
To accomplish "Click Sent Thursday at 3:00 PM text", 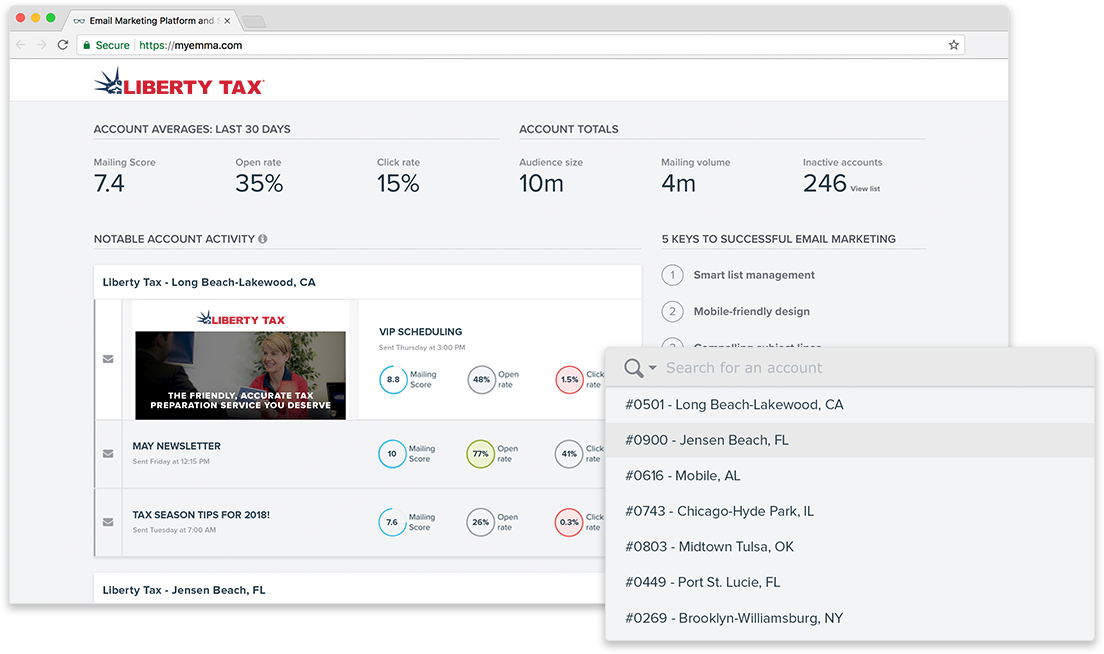I will (422, 348).
